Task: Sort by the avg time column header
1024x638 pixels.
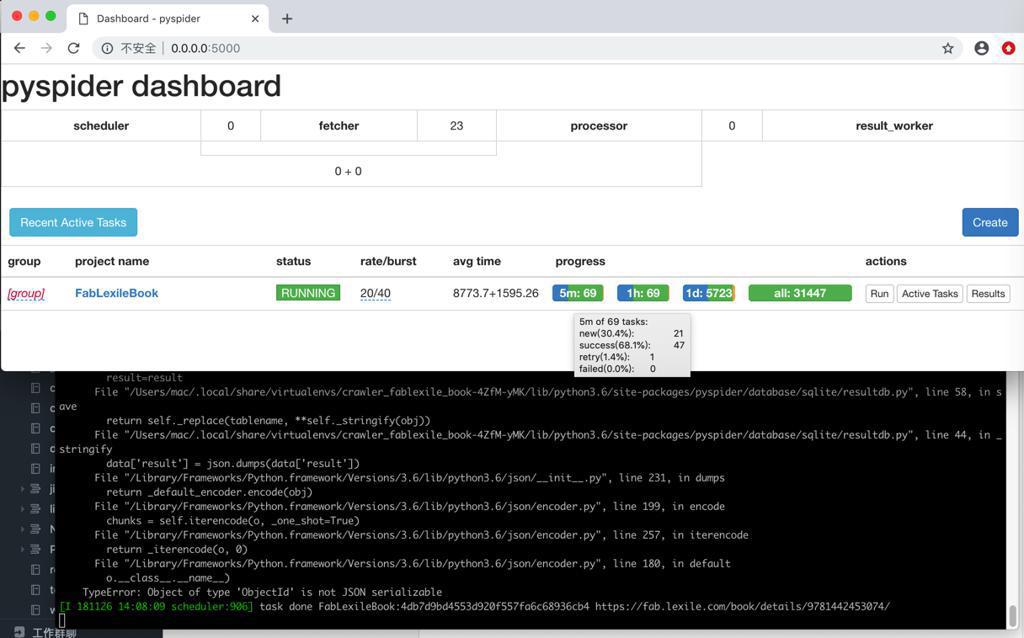Action: pyautogui.click(x=477, y=261)
